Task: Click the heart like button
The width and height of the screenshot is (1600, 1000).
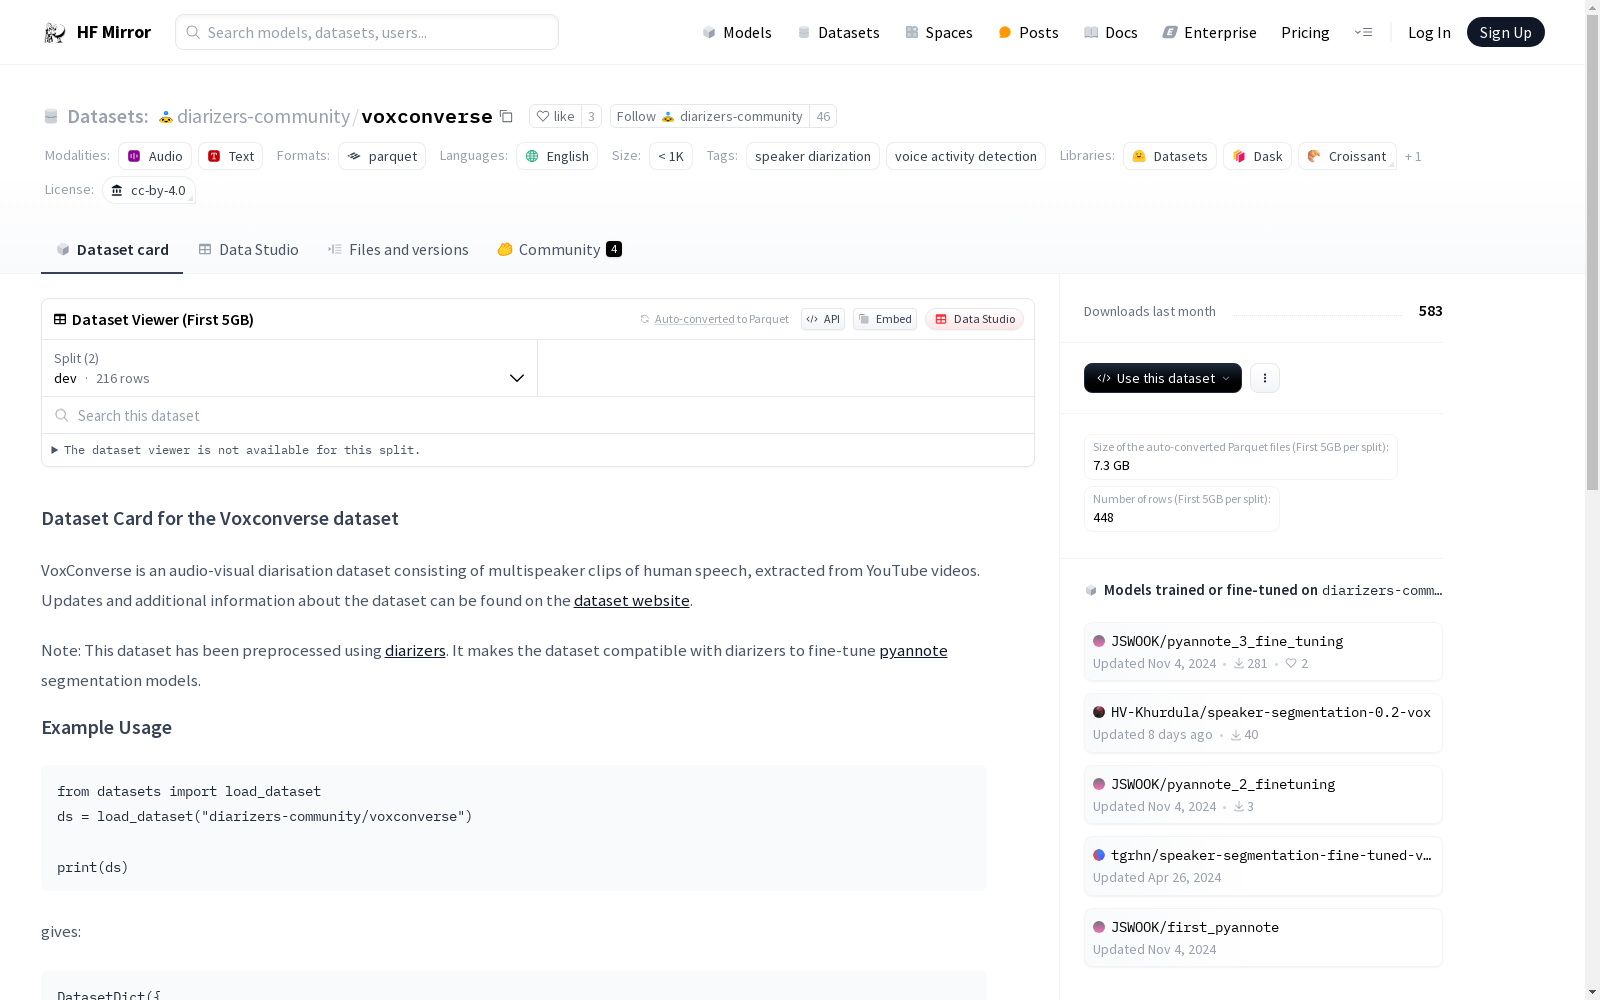Action: (x=555, y=116)
